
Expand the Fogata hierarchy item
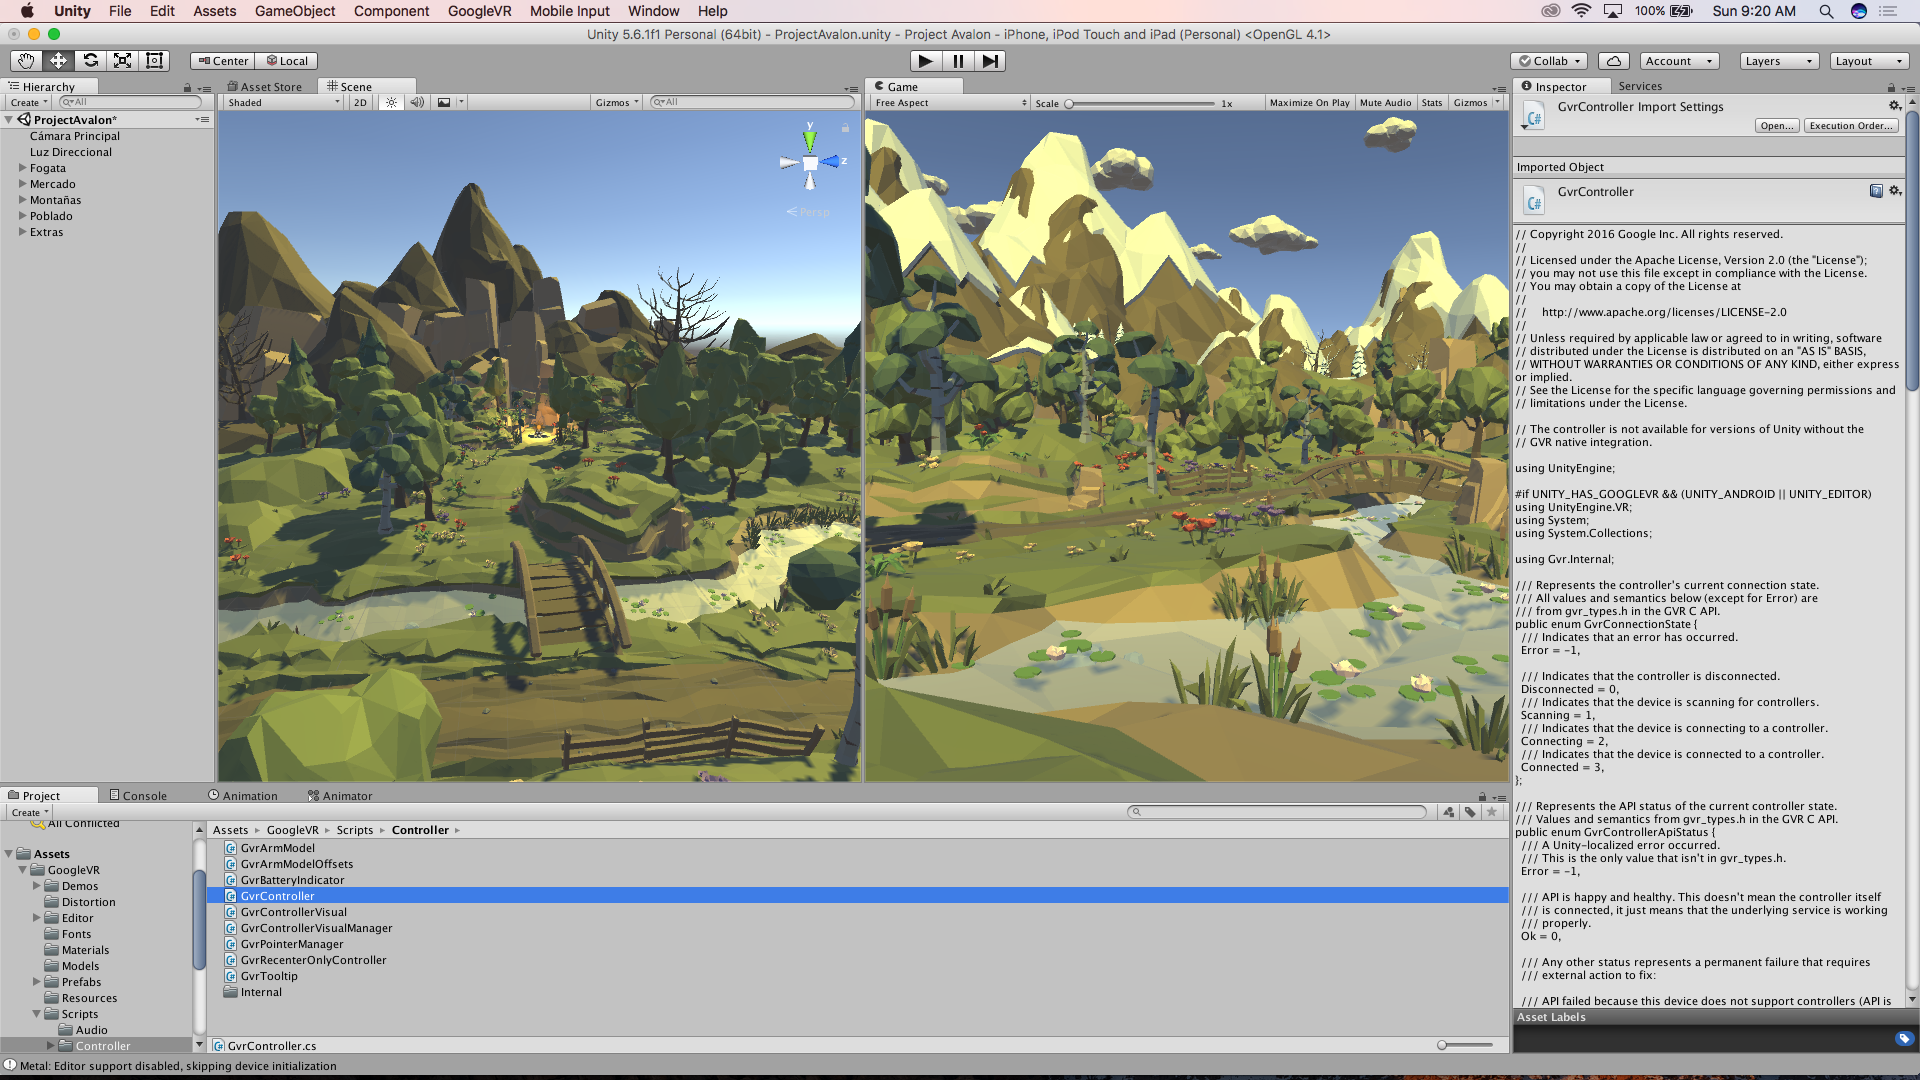(22, 168)
